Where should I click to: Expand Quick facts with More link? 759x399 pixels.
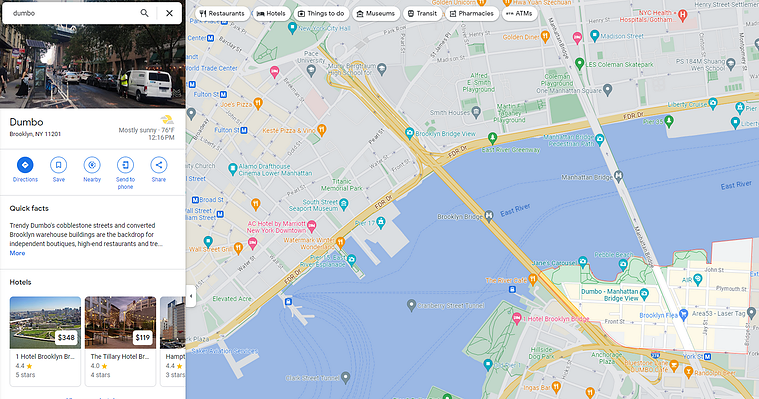click(x=17, y=253)
